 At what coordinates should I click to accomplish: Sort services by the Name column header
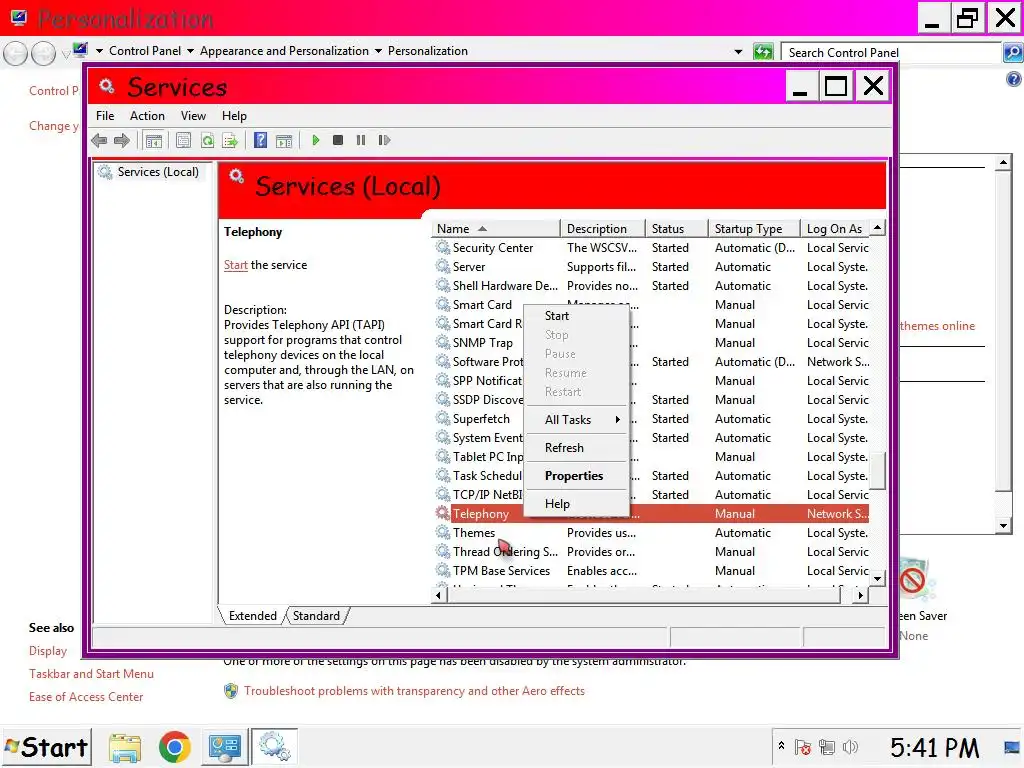click(x=496, y=229)
